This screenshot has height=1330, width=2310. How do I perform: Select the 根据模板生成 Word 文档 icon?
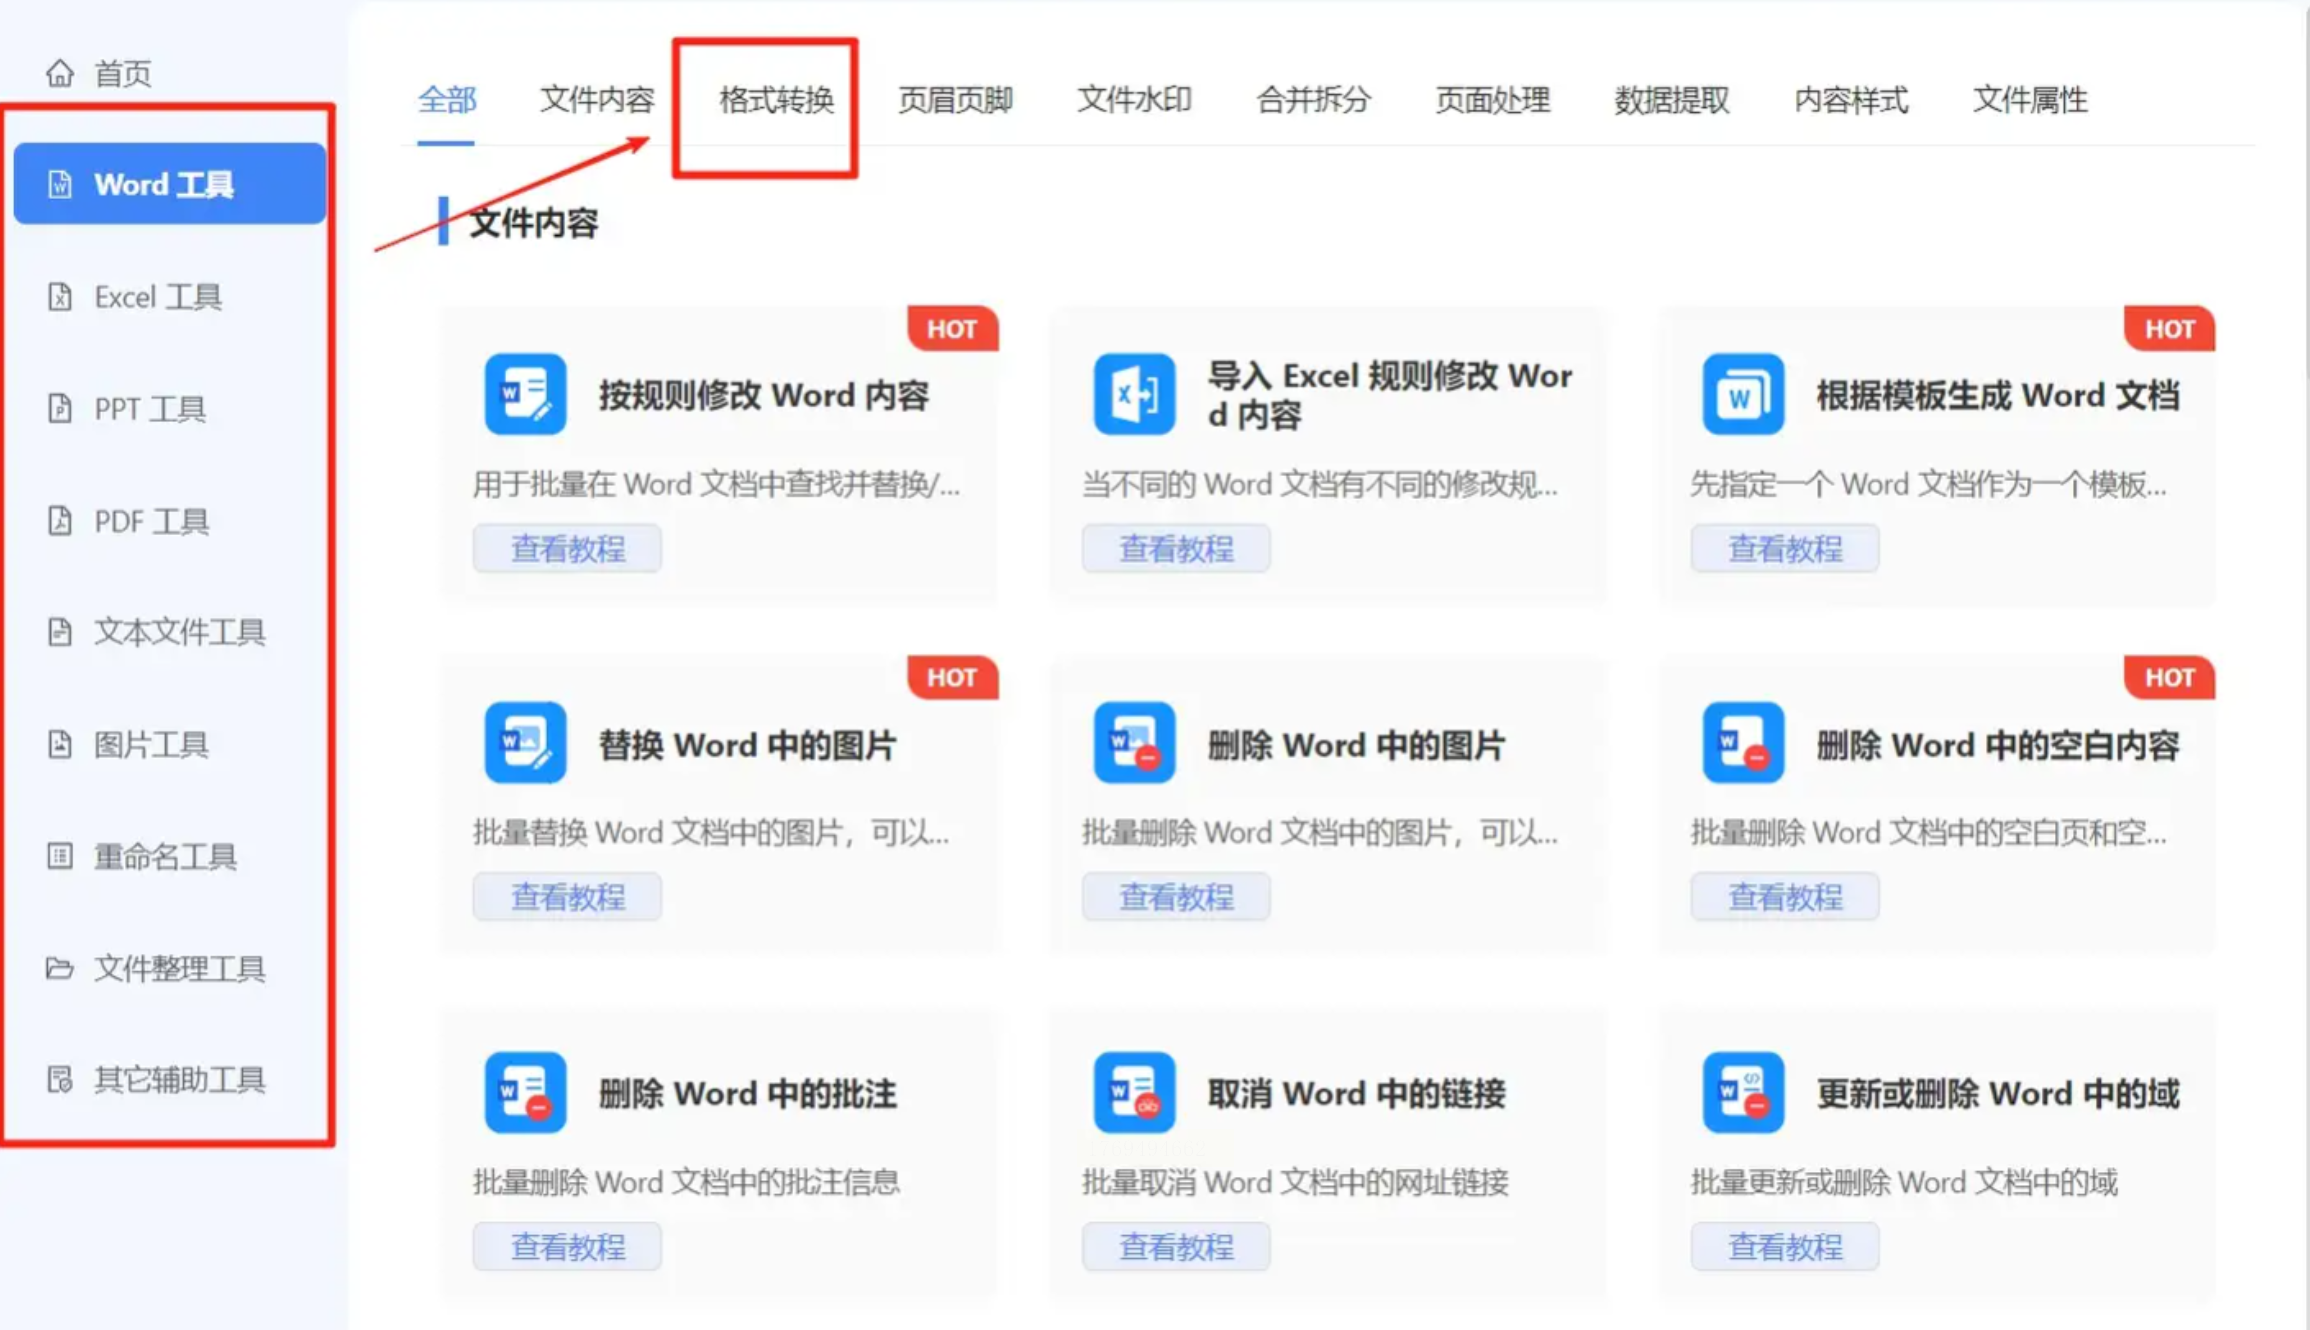coord(1742,394)
